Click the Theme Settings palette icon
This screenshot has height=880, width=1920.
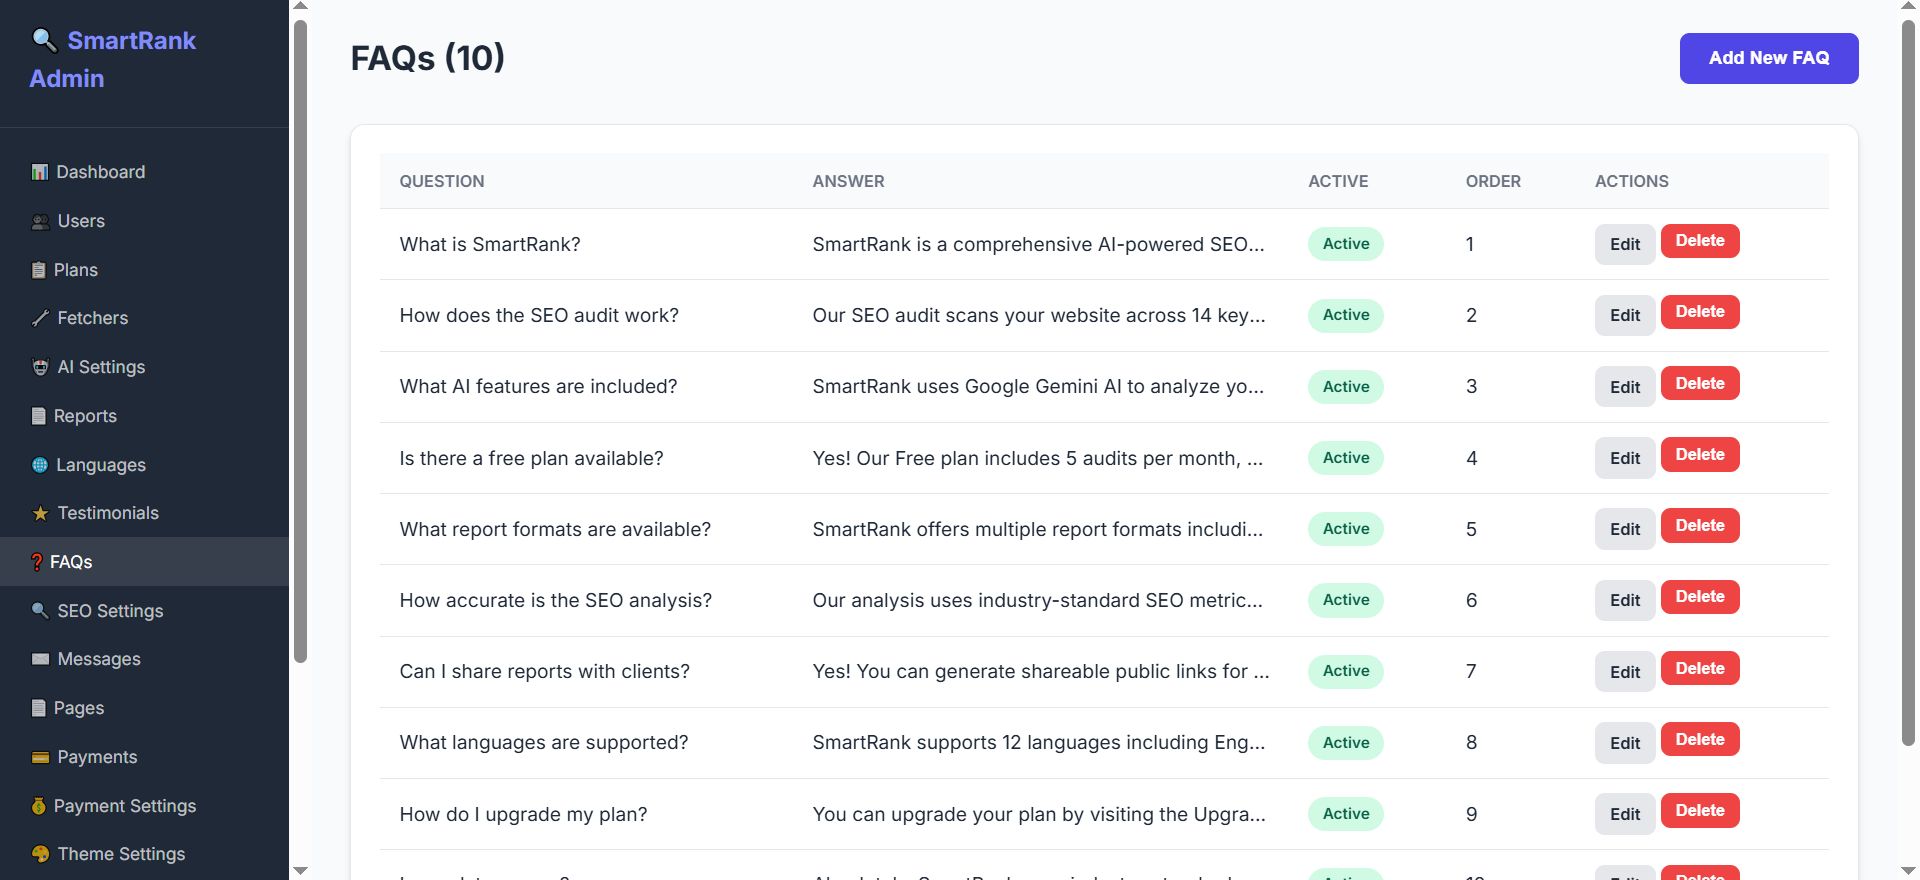40,854
